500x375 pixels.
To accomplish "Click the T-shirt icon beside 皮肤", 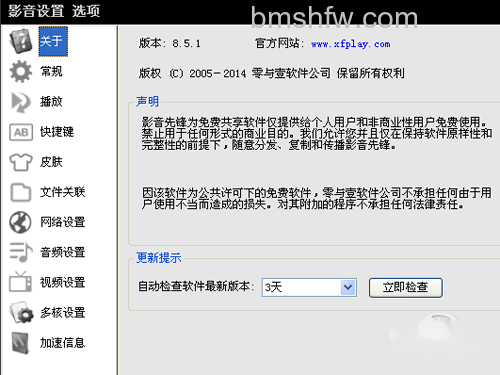I will (x=21, y=162).
